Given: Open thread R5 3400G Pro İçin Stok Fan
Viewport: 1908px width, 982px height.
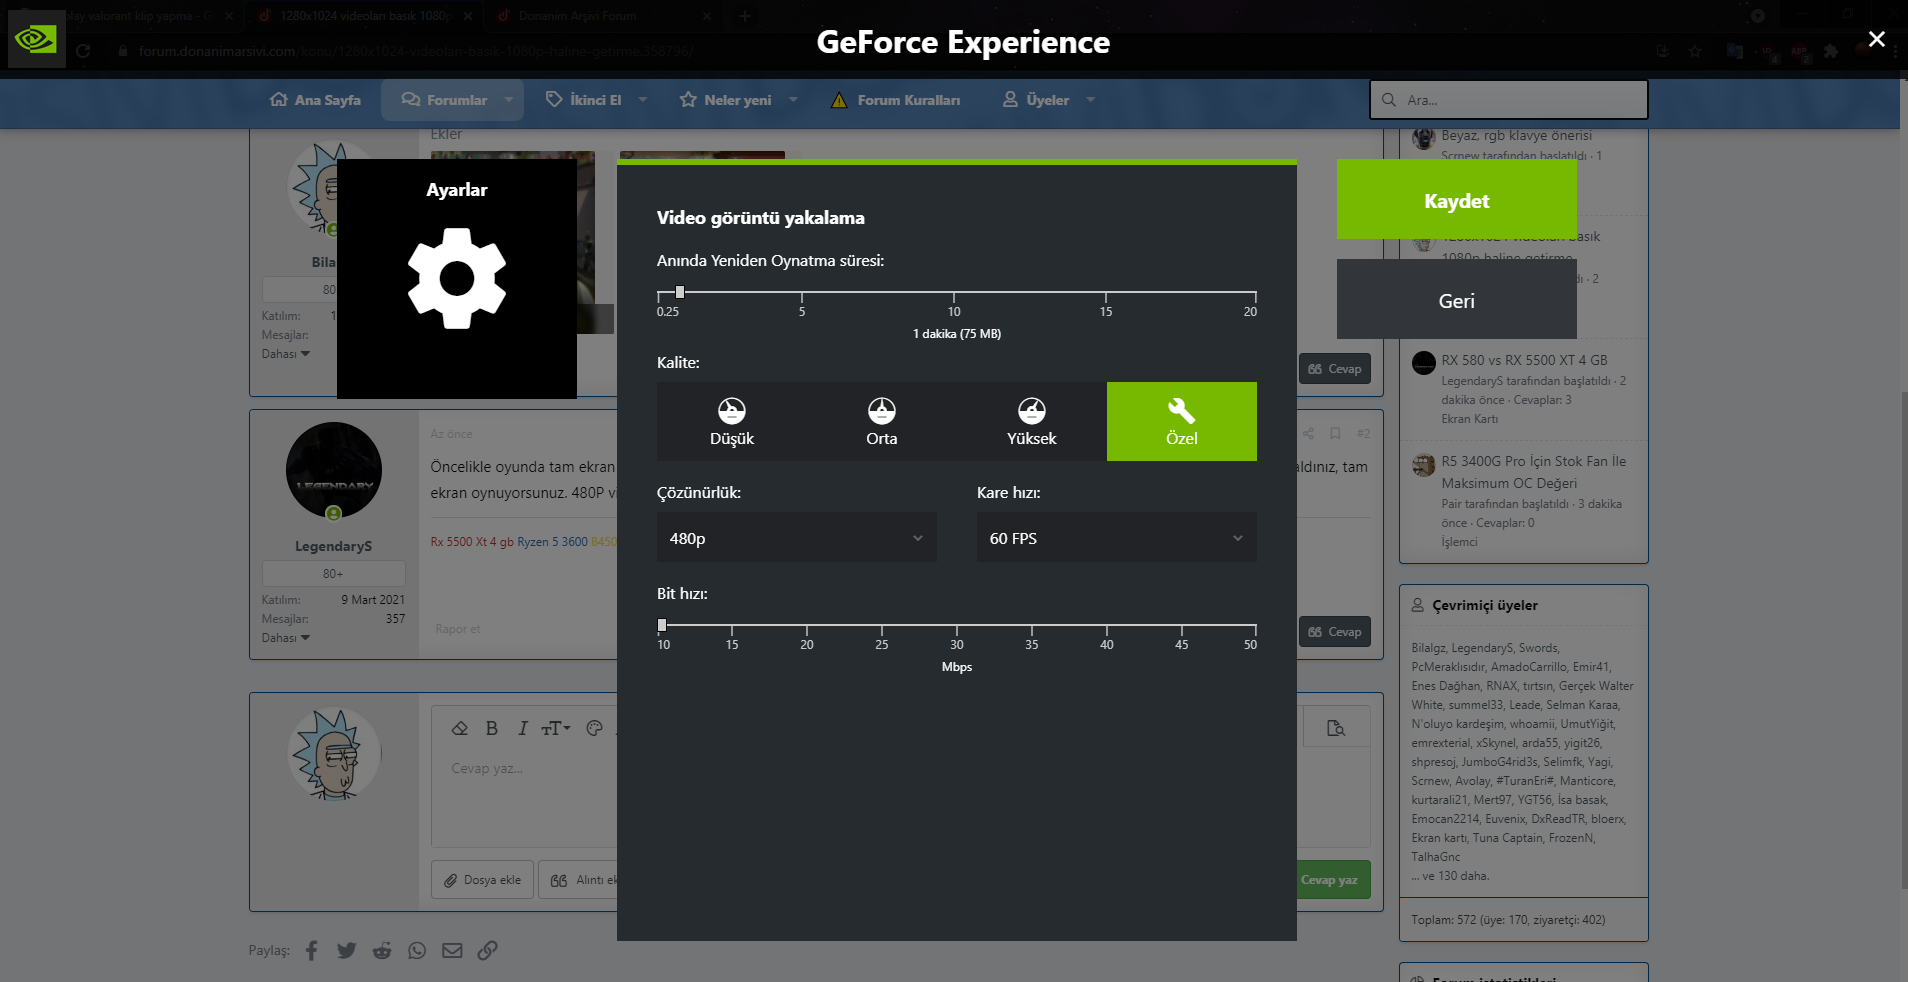Looking at the screenshot, I should click(x=1534, y=472).
